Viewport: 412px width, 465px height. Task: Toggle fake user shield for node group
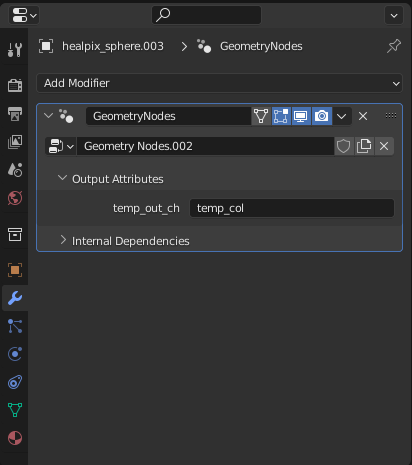[x=344, y=146]
